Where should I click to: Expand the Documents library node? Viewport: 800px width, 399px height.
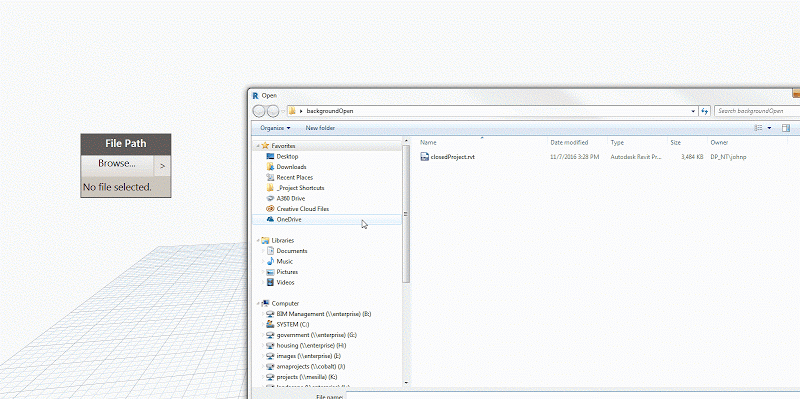(263, 251)
